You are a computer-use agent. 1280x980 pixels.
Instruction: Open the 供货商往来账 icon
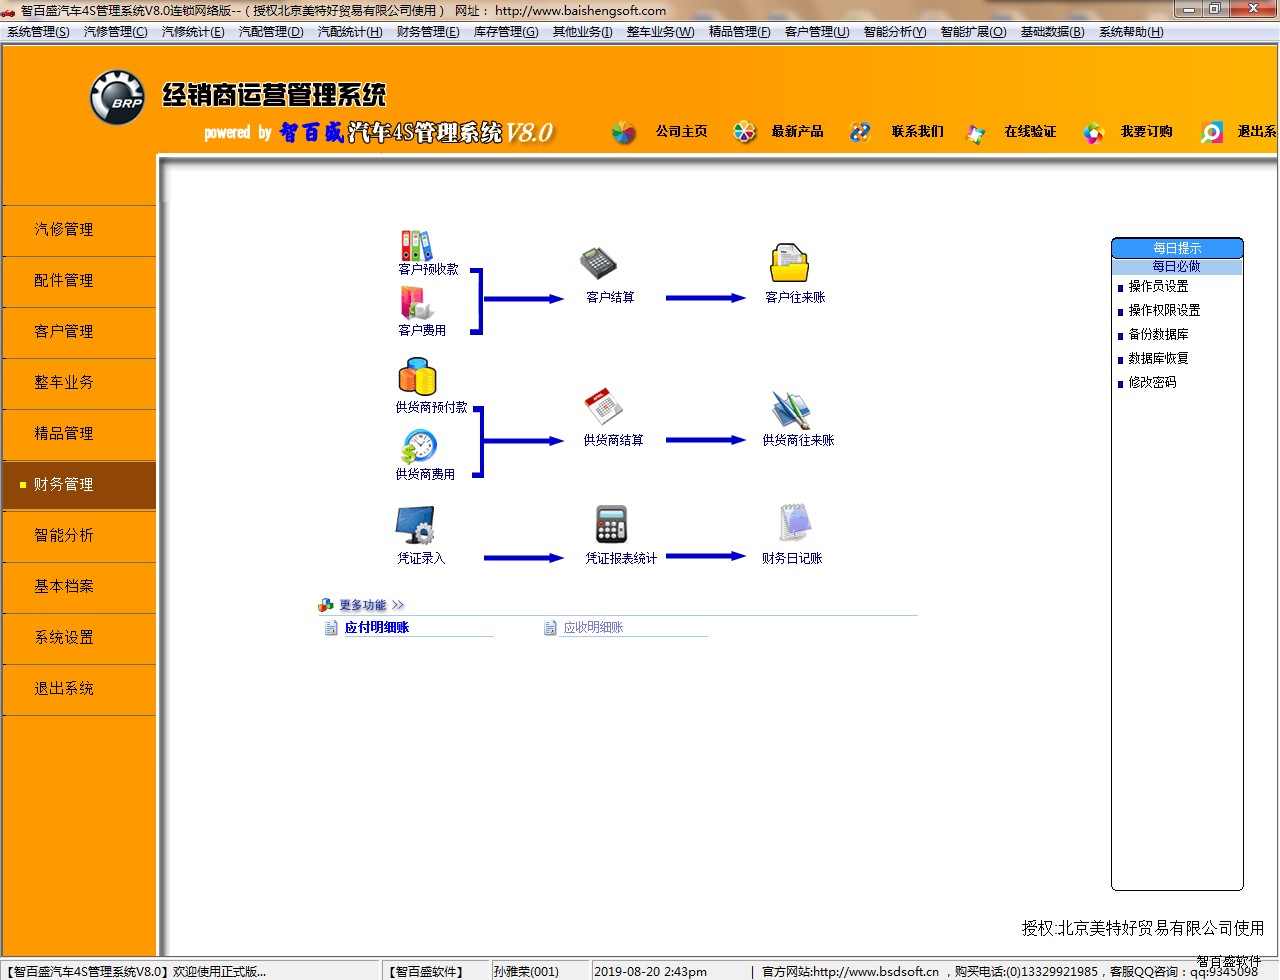click(x=791, y=410)
